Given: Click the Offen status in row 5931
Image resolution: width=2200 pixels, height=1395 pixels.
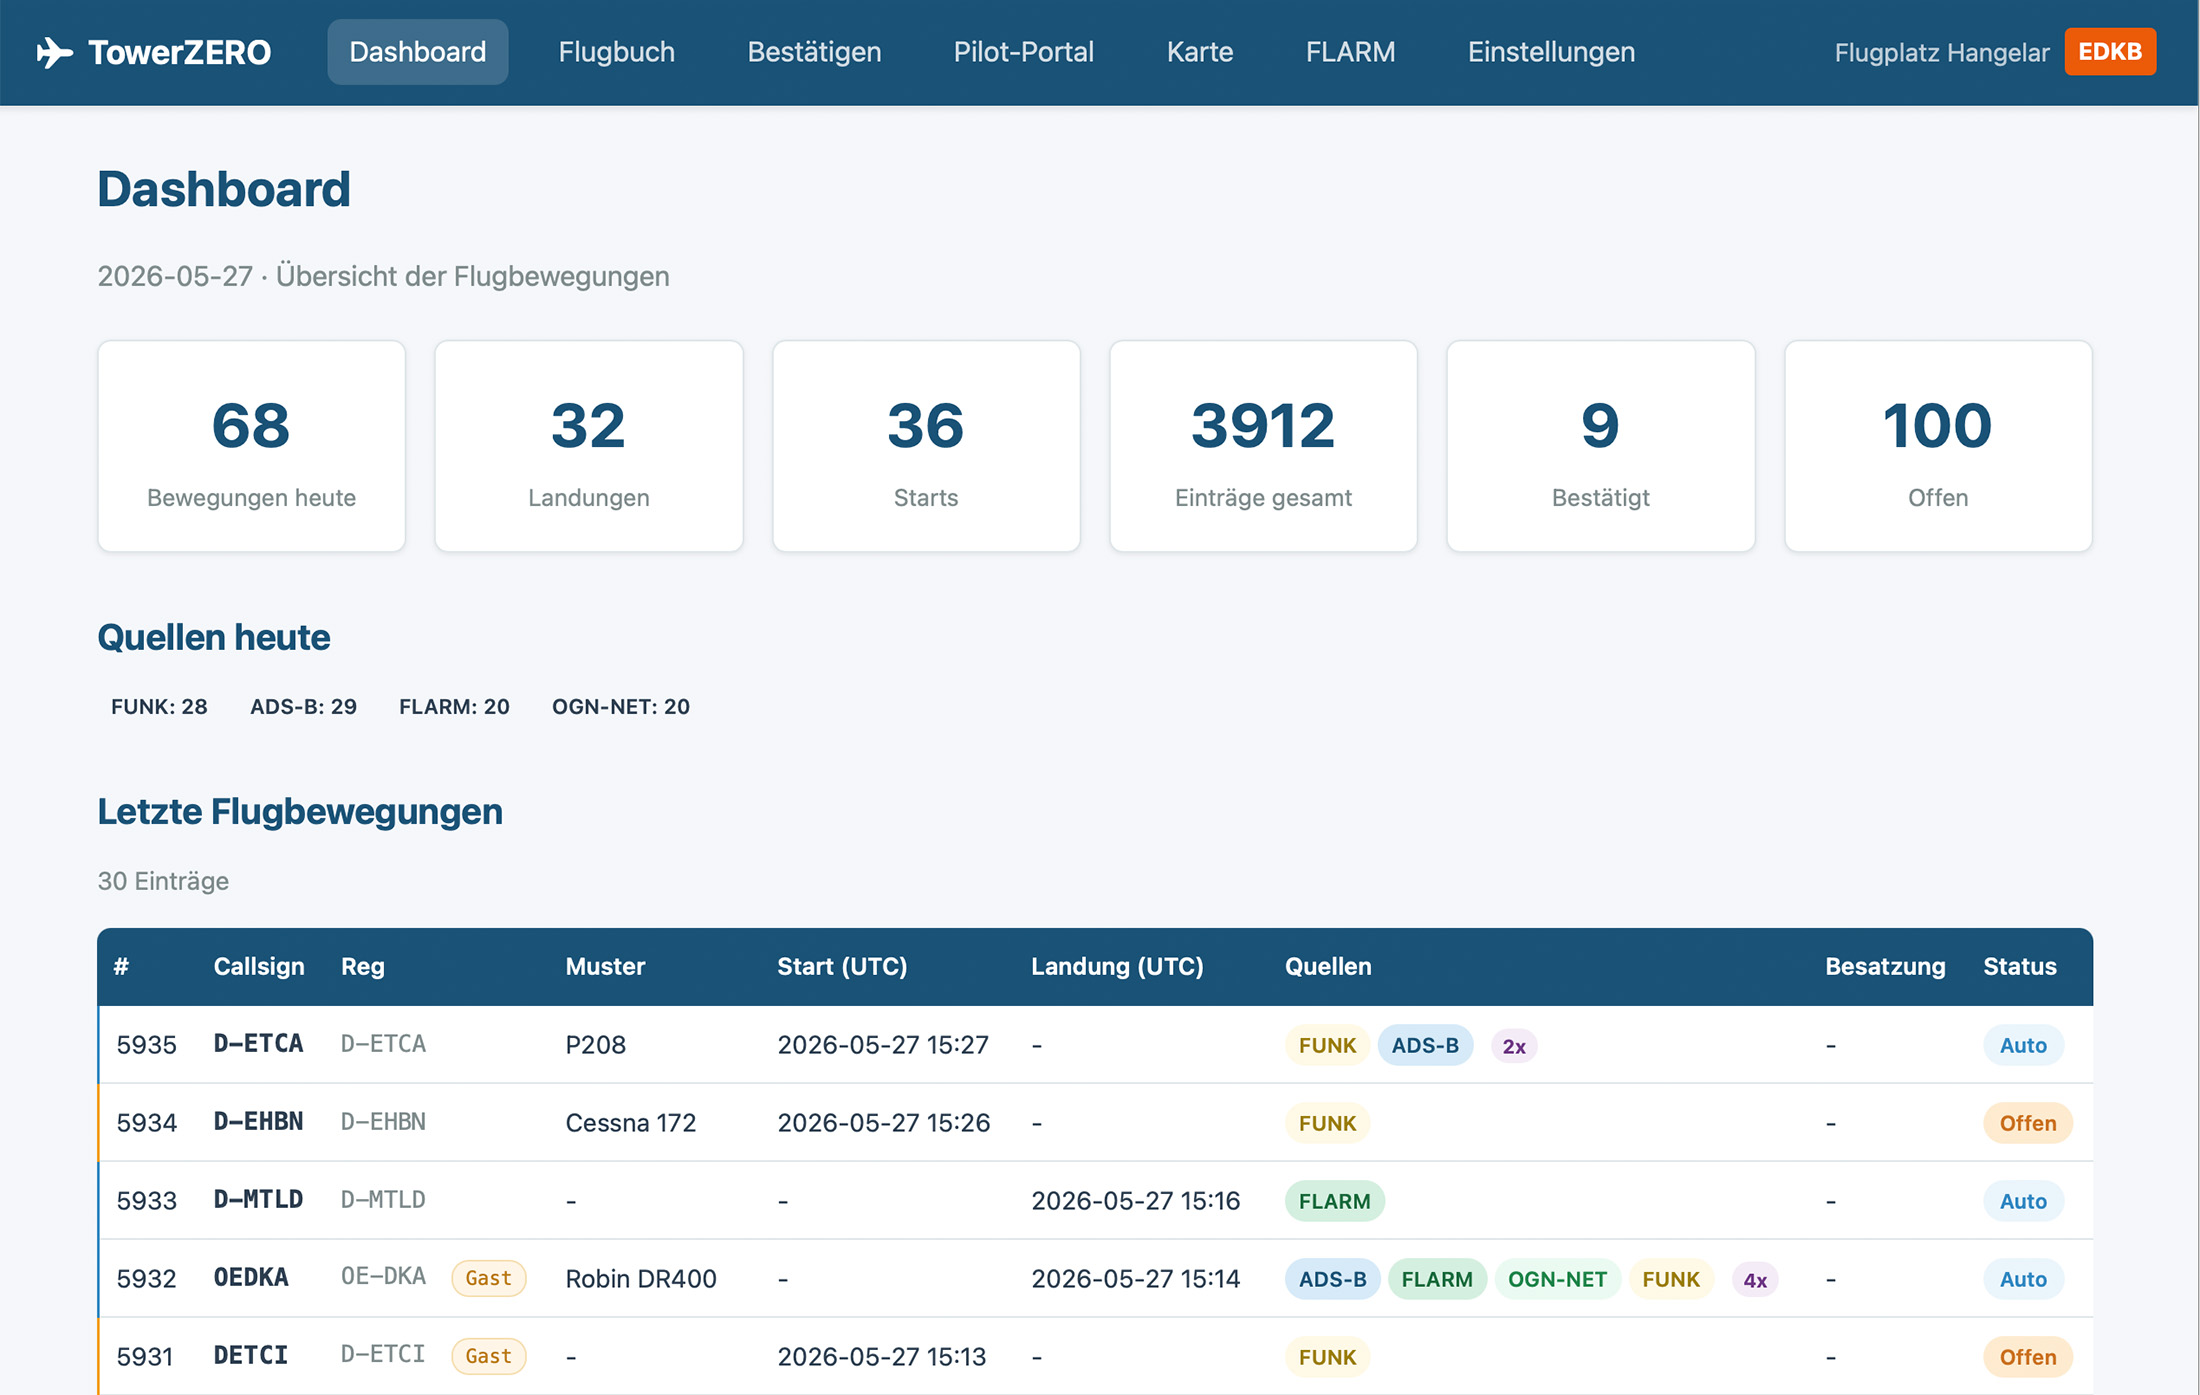Looking at the screenshot, I should point(2028,1357).
